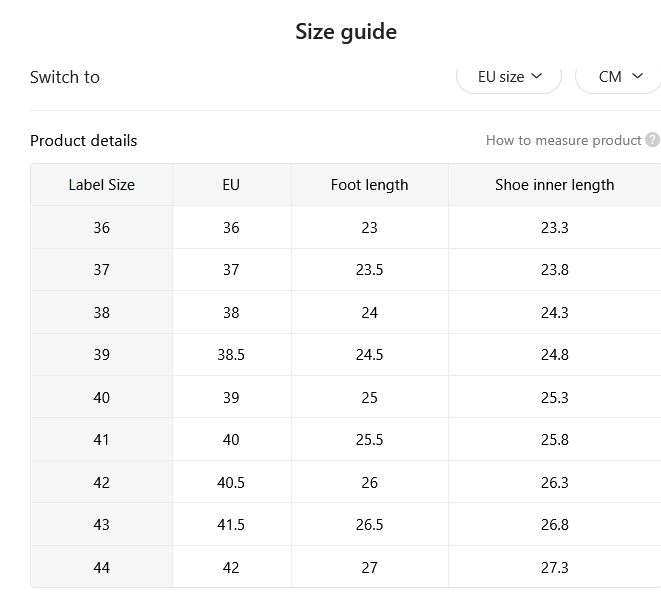Click the chevron arrow beside CM
The height and width of the screenshot is (593, 661).
(637, 76)
